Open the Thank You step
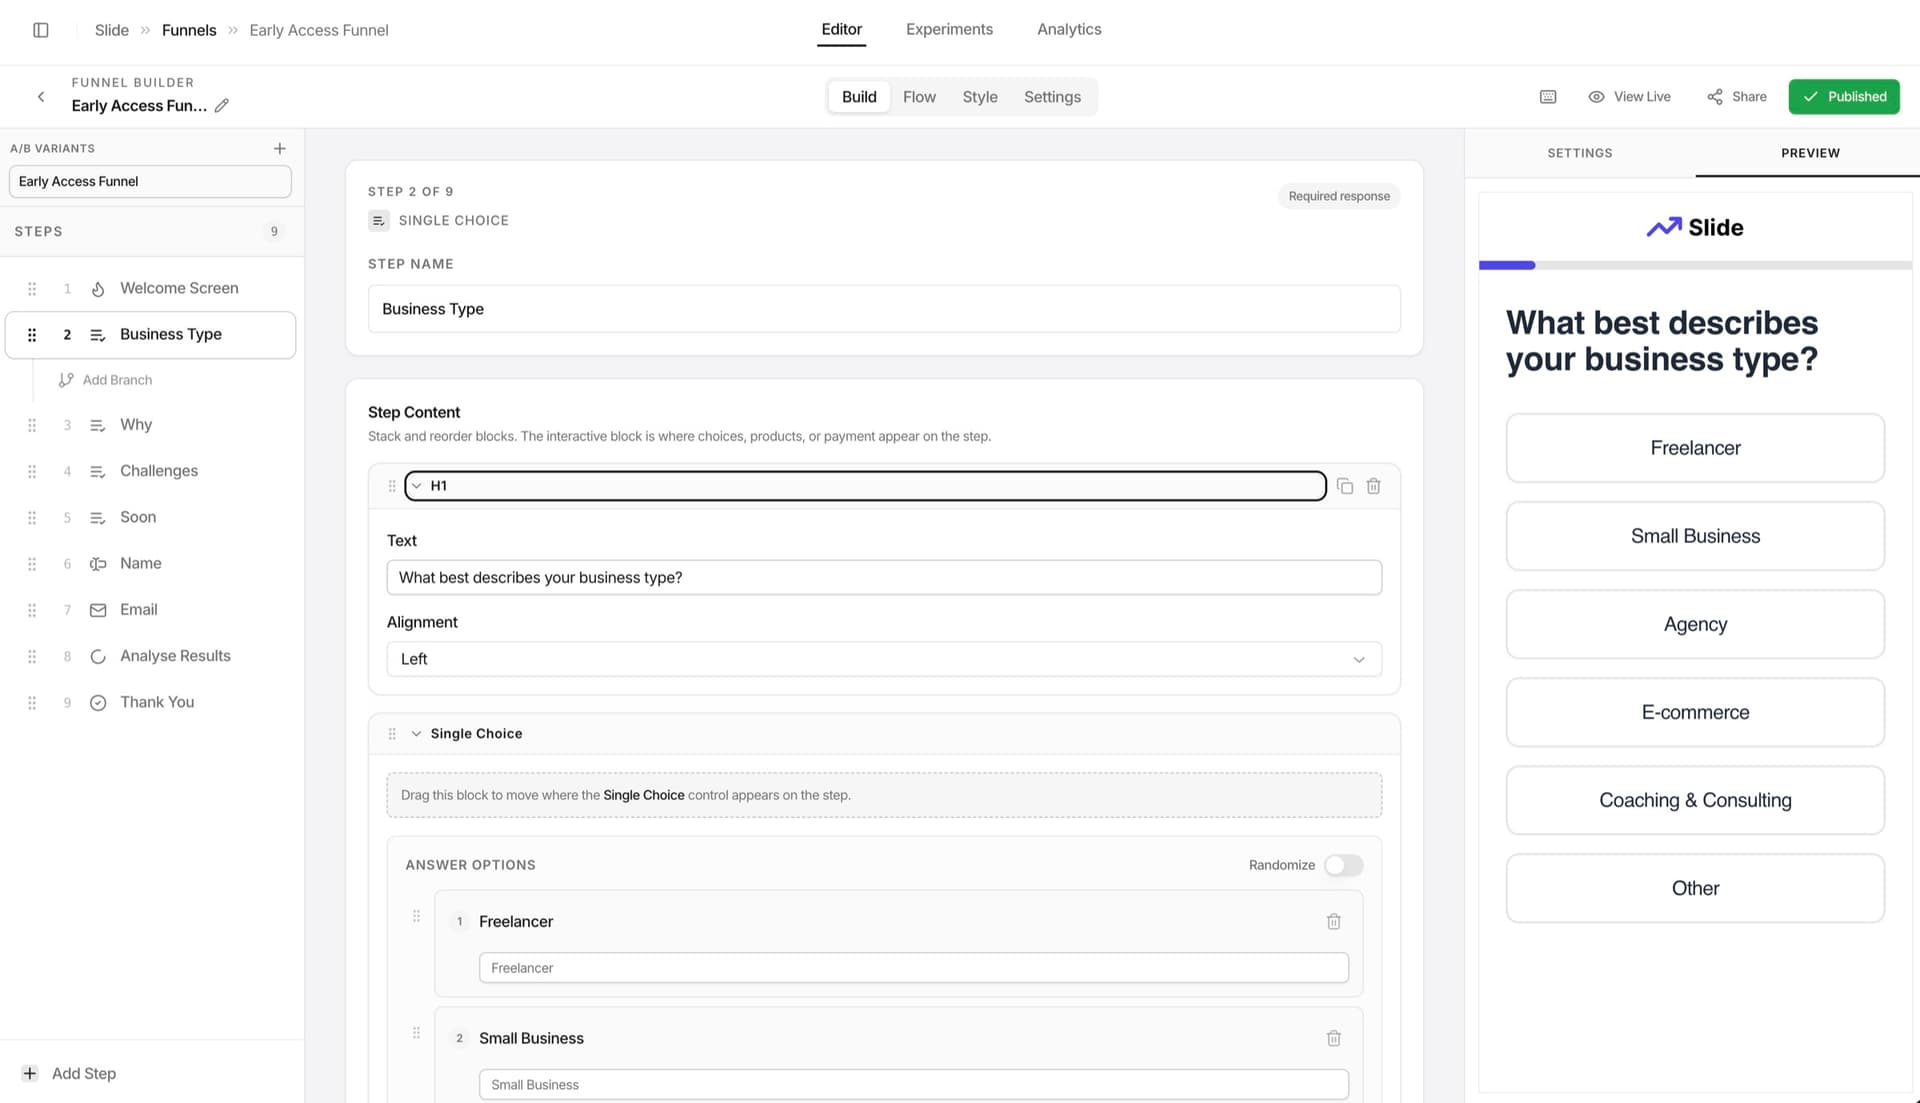This screenshot has height=1103, width=1920. pos(150,703)
